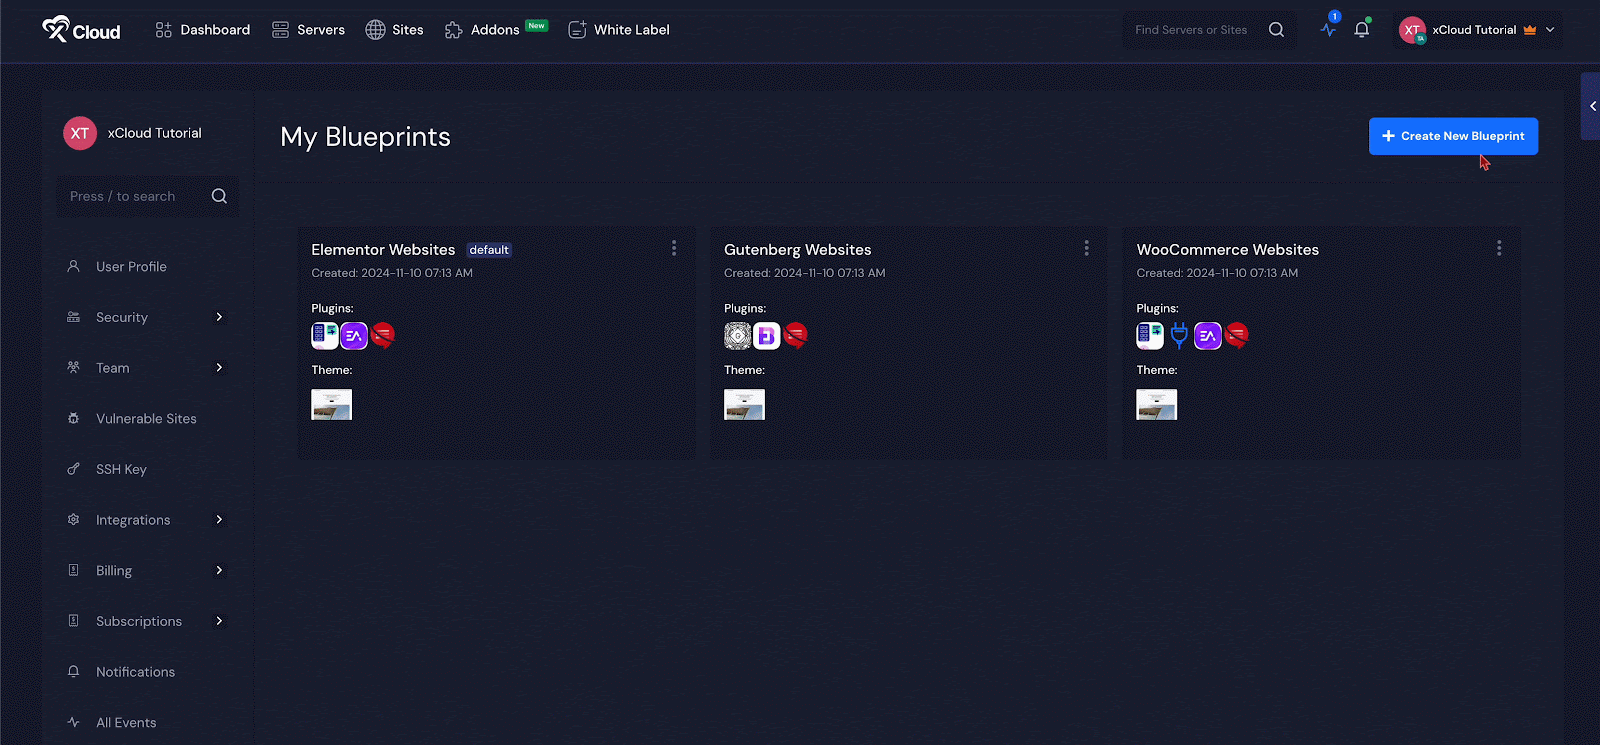Click the Gutenberg Websites theme thumbnail
The width and height of the screenshot is (1600, 745).
744,405
